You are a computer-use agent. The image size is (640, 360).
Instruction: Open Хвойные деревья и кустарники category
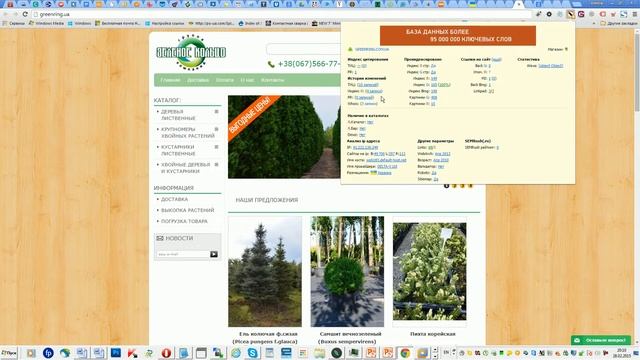[x=185, y=168]
